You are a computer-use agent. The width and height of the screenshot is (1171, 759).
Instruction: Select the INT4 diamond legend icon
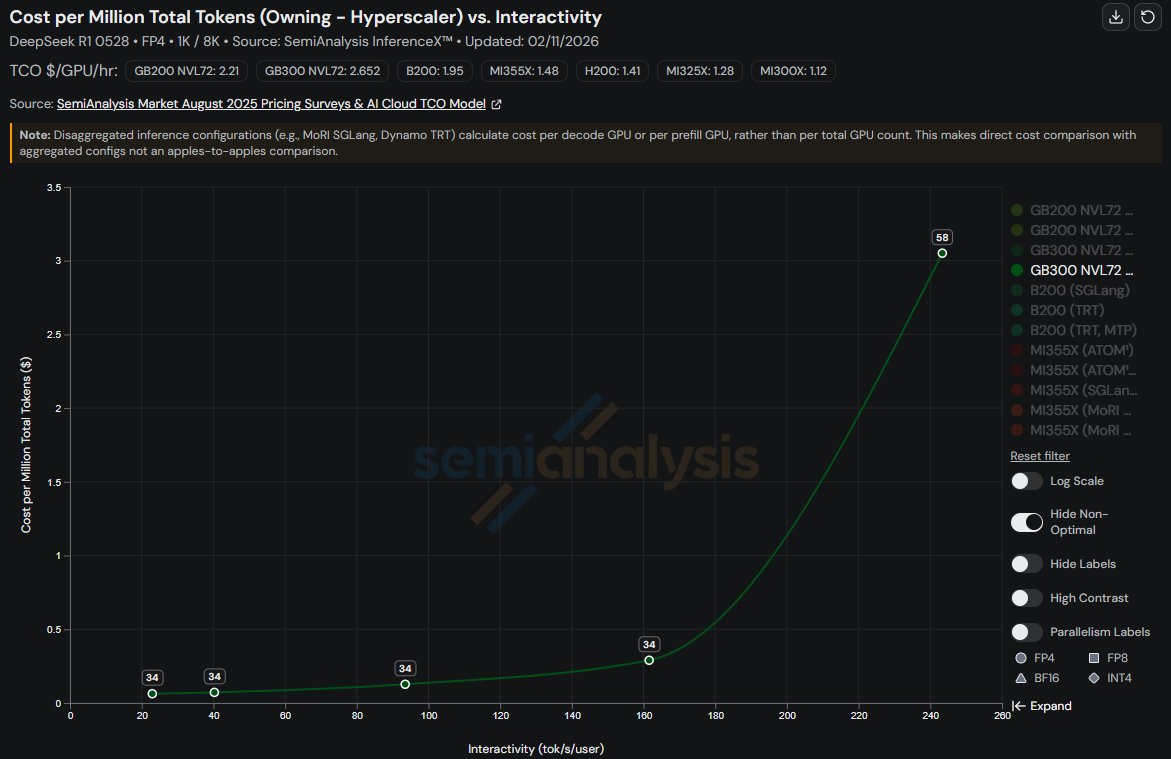[1096, 677]
